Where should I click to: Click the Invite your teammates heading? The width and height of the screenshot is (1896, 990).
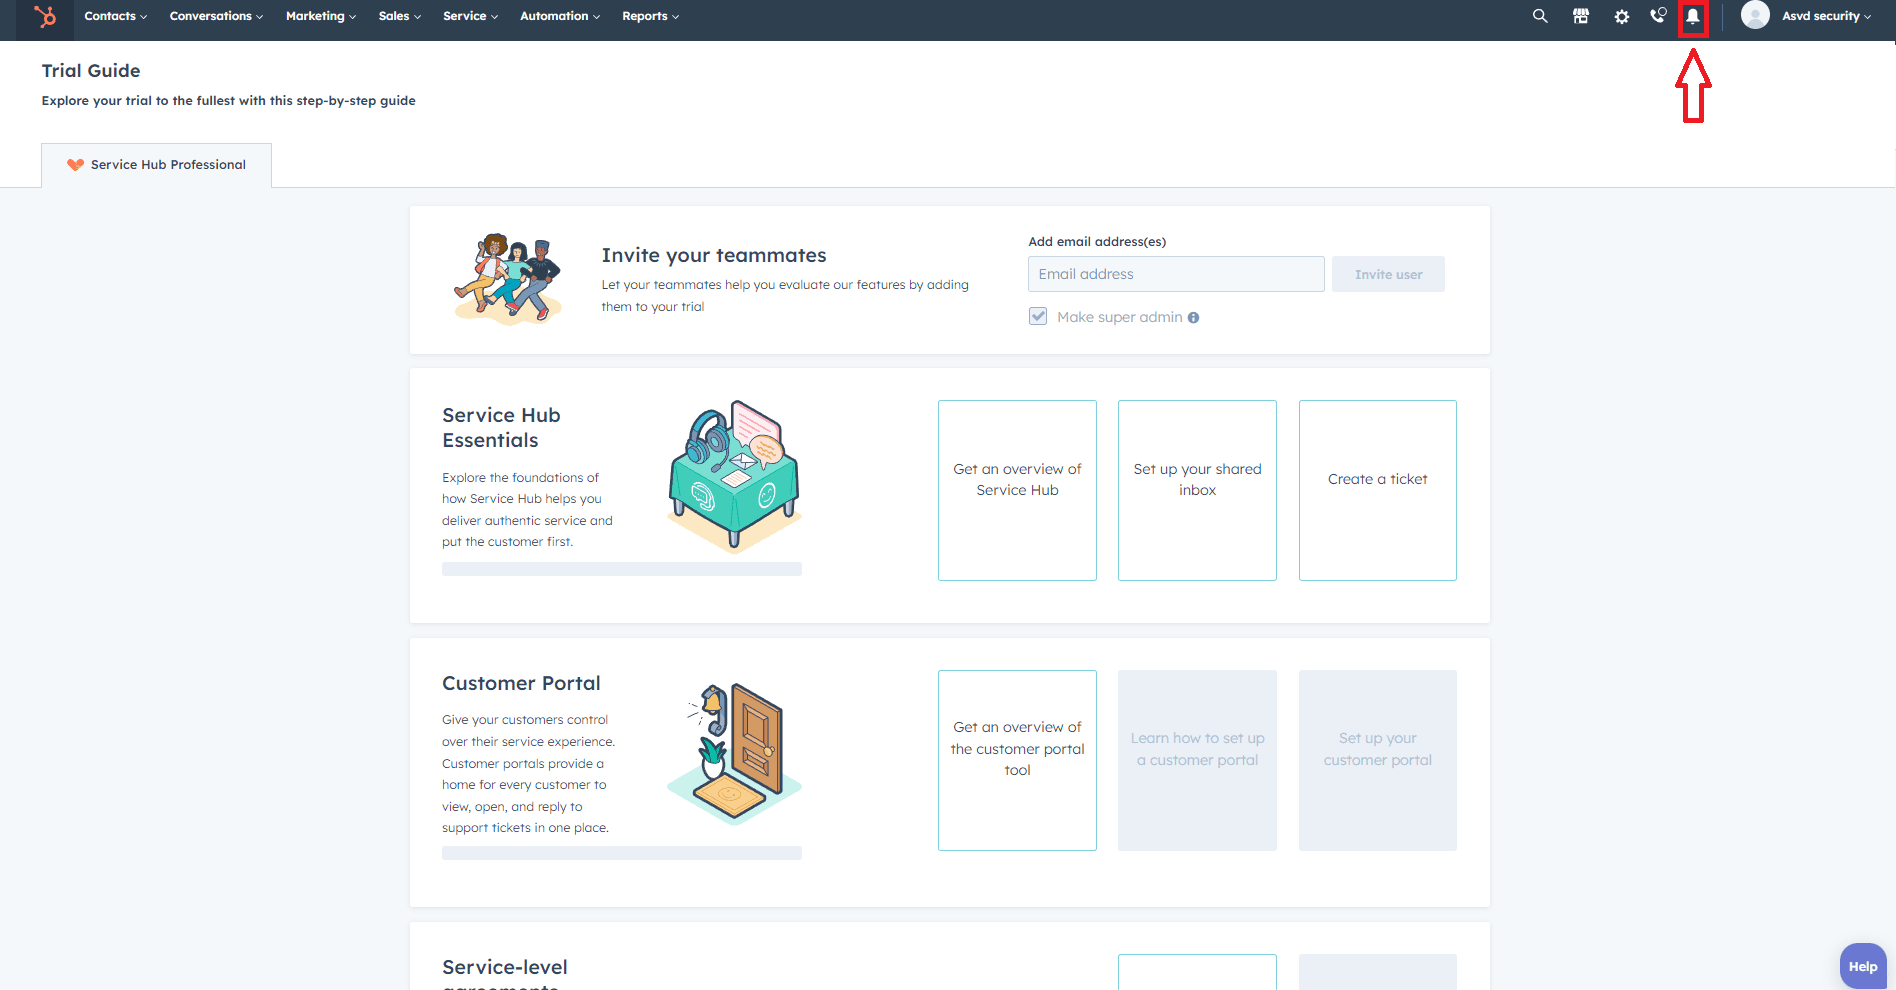[714, 255]
